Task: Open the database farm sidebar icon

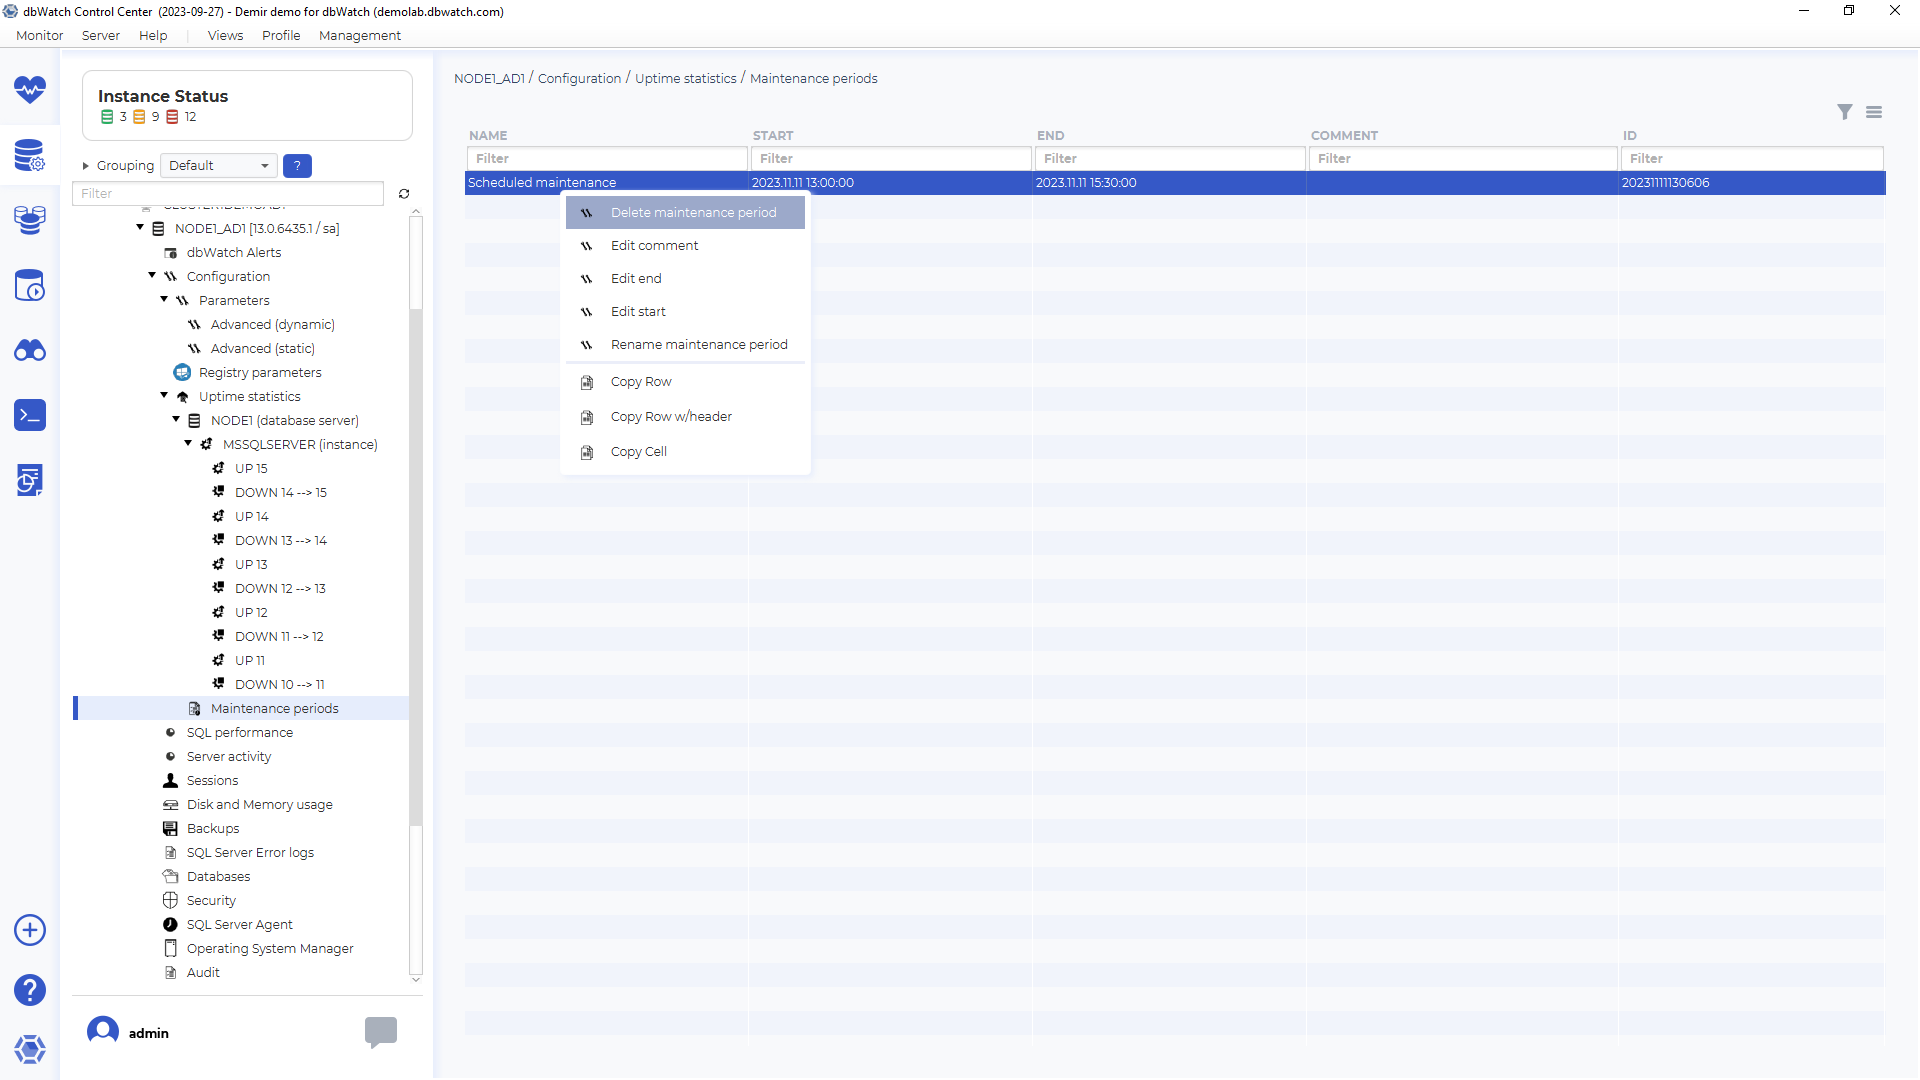Action: 30,220
